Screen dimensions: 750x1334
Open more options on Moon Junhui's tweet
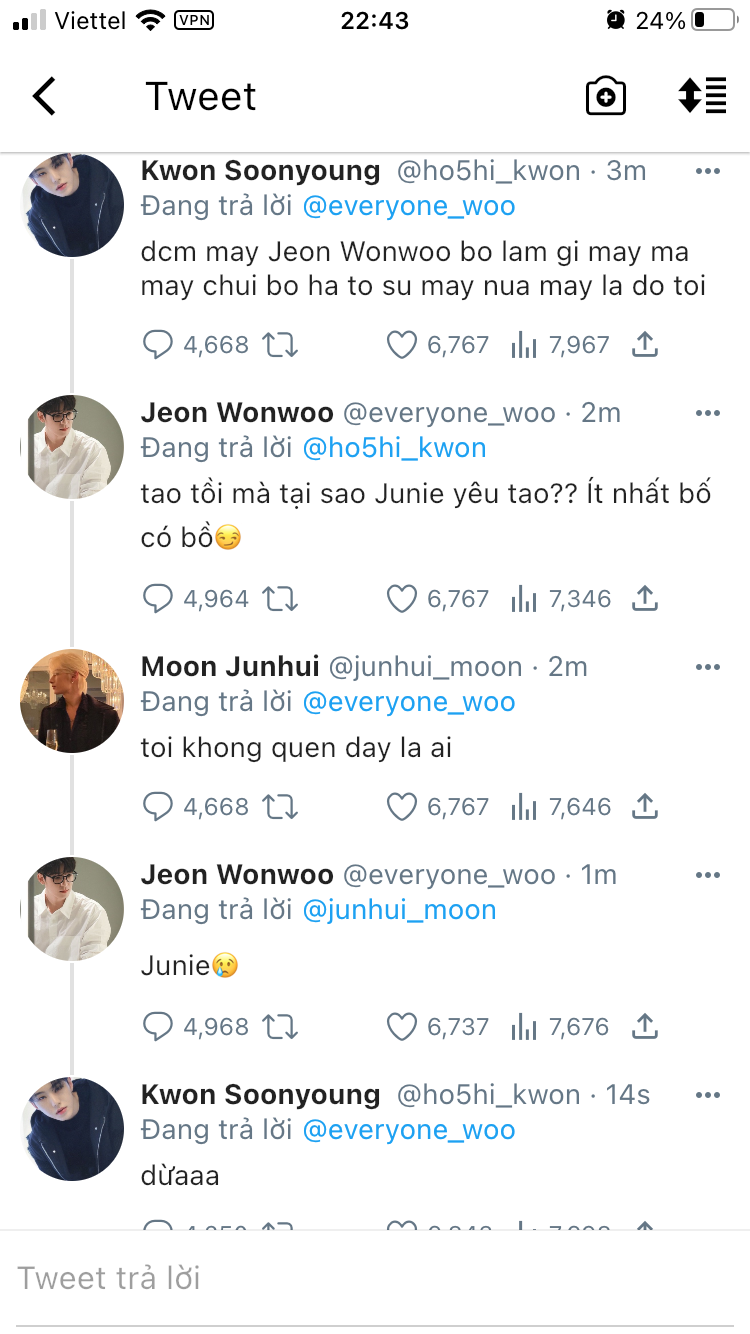tap(707, 668)
